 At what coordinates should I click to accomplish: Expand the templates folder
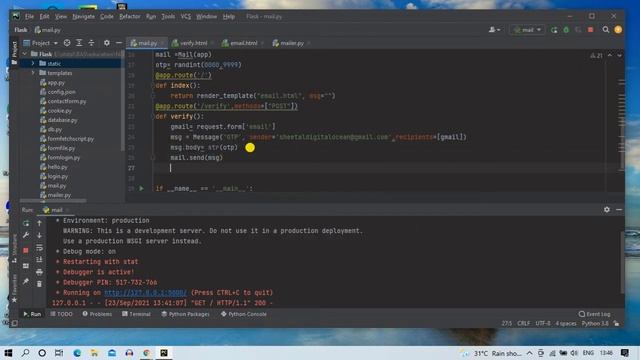33,73
